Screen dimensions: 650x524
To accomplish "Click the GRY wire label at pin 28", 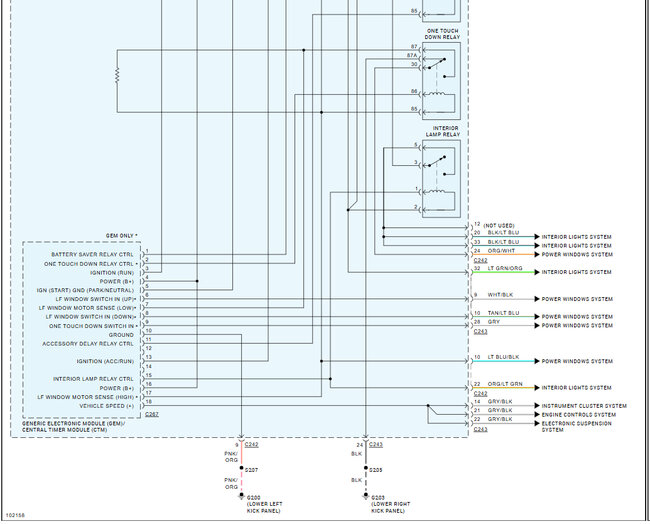I will [x=494, y=322].
